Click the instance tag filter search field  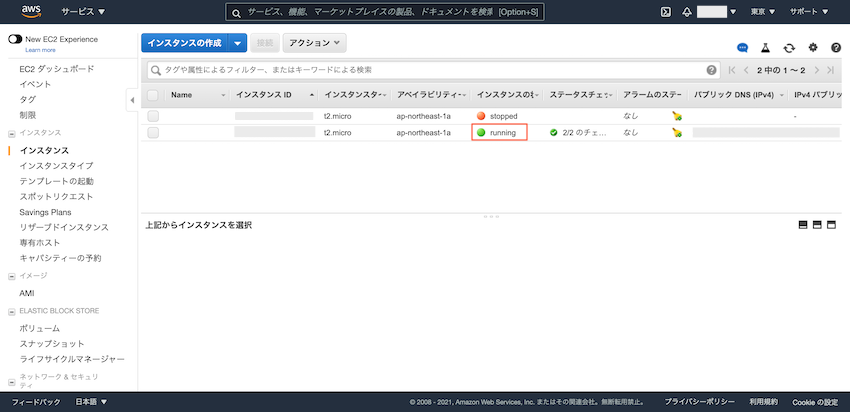[433, 70]
